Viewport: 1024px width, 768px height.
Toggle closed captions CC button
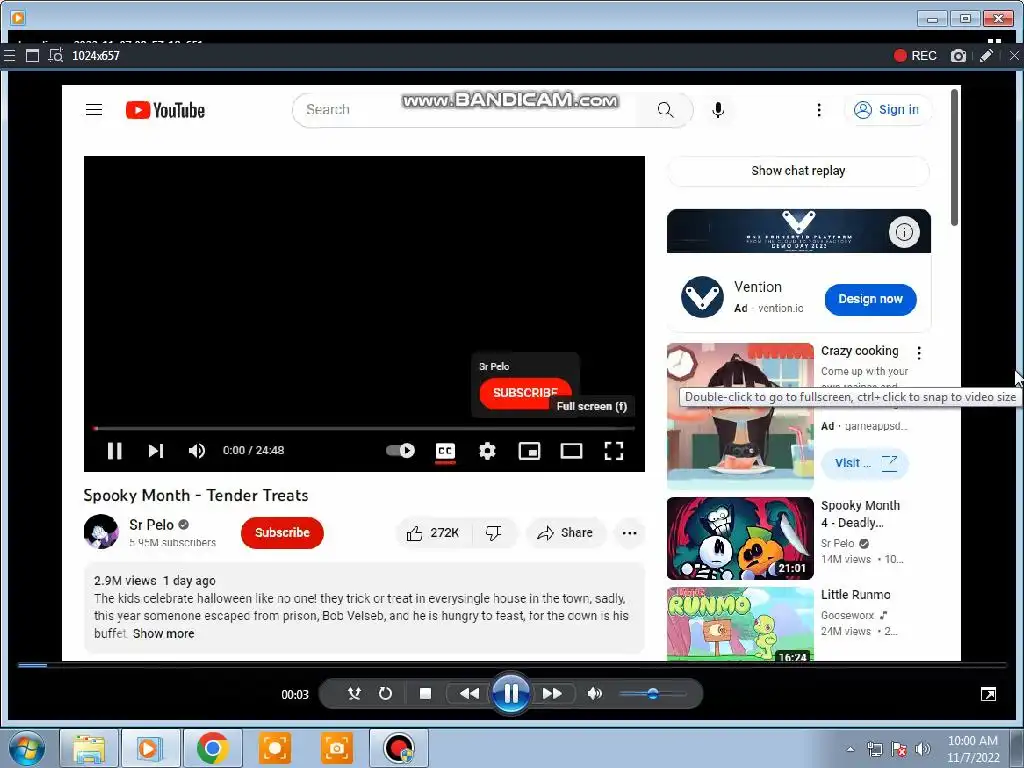tap(445, 451)
